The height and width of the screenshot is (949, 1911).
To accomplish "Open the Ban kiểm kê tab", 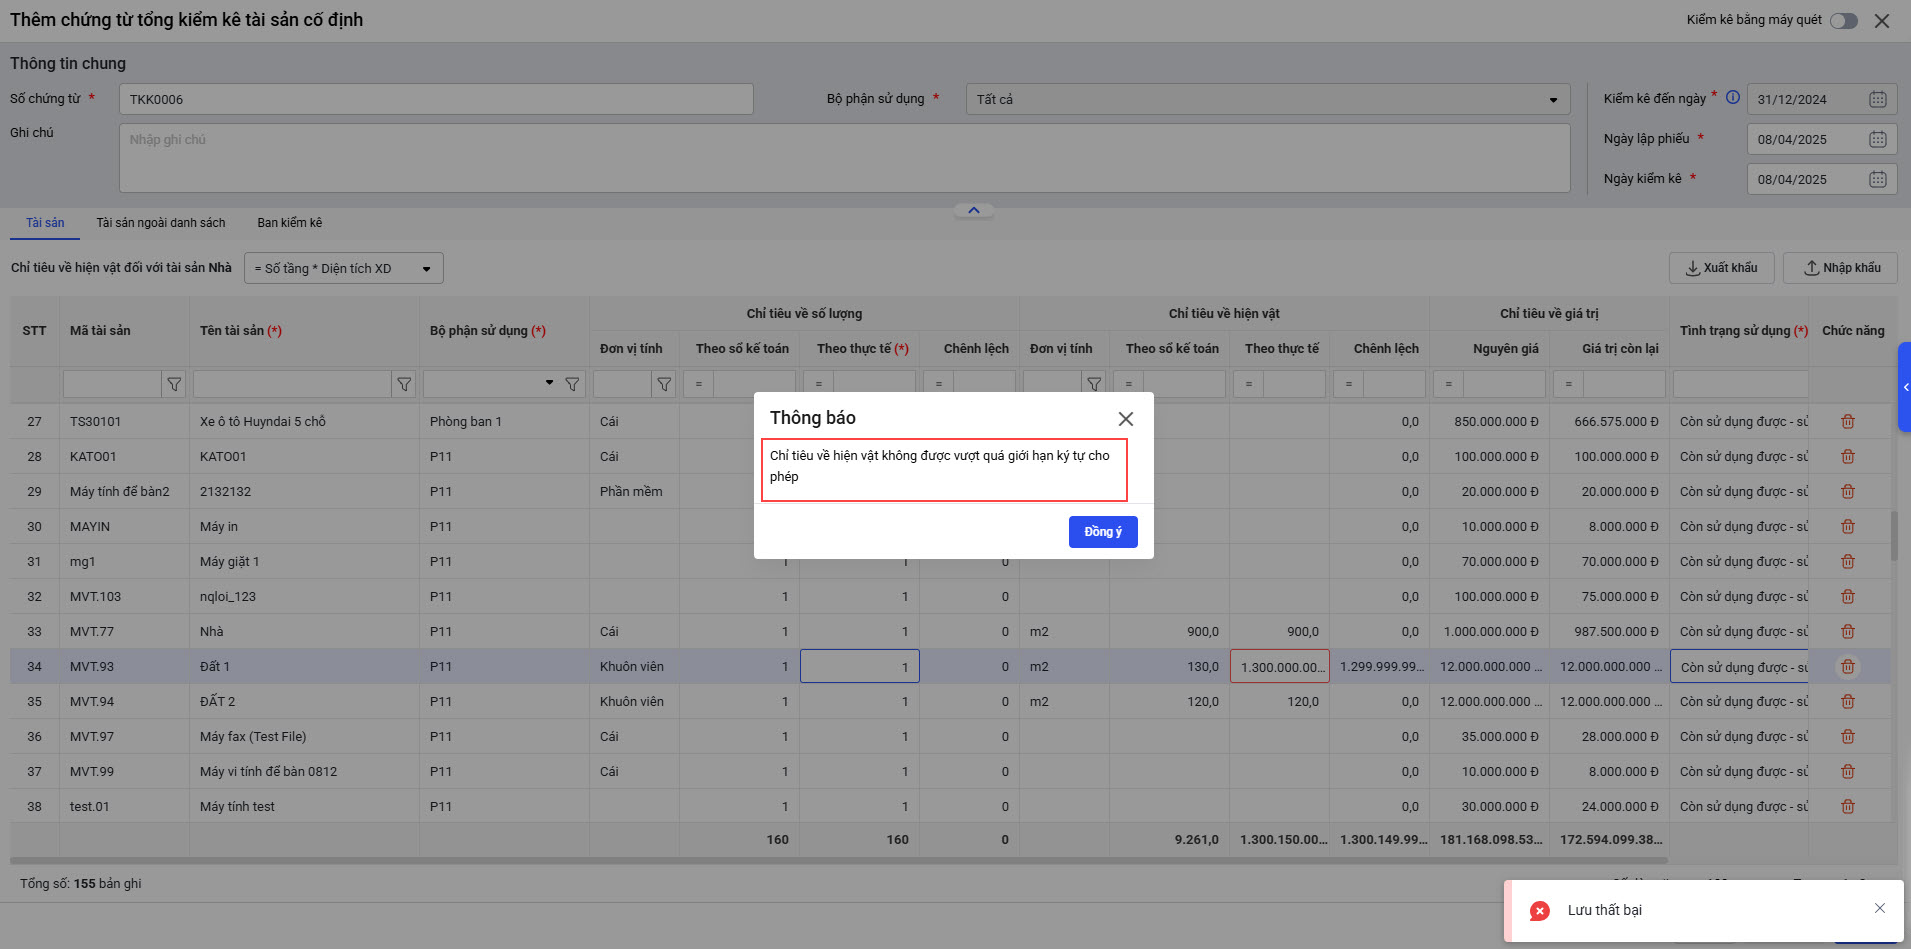I will 289,223.
